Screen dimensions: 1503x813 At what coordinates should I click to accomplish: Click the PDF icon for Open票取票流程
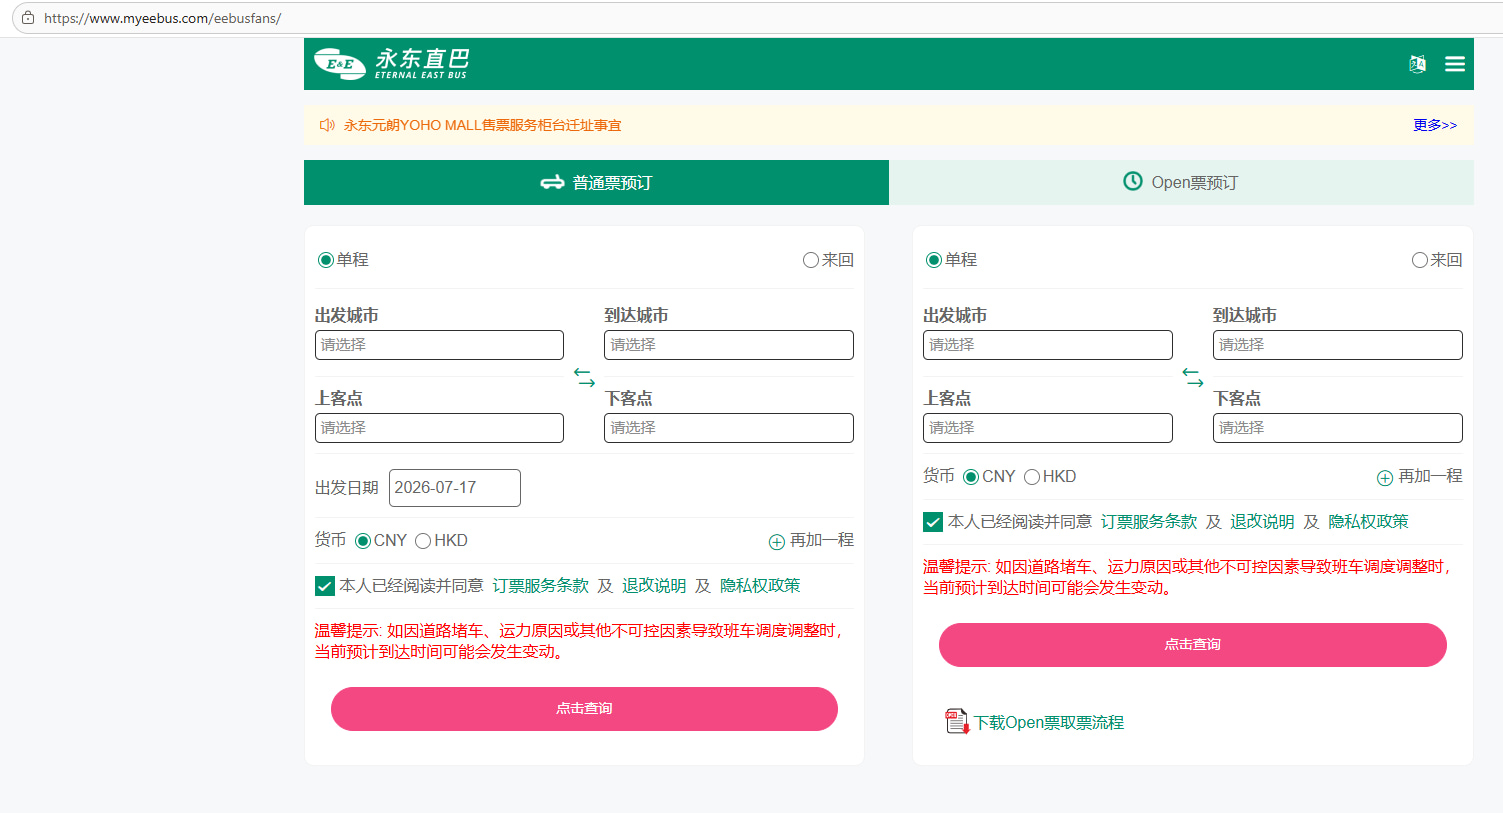pyautogui.click(x=957, y=721)
